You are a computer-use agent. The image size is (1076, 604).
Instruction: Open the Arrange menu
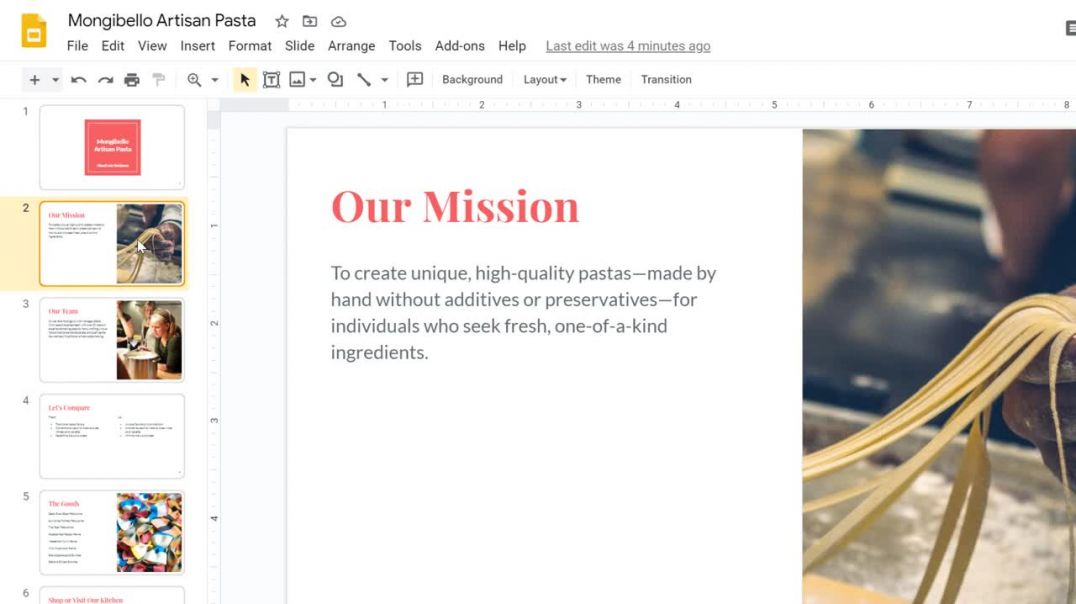click(351, 46)
